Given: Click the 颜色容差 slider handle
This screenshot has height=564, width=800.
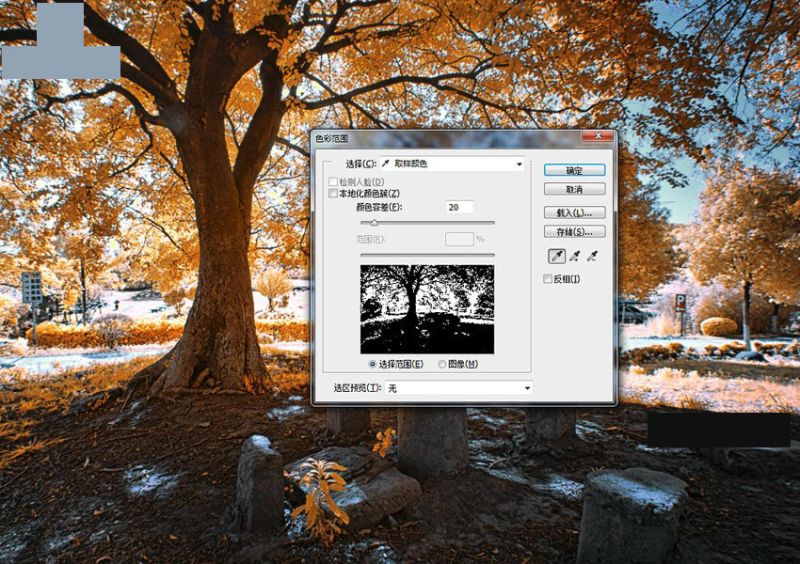Looking at the screenshot, I should (375, 223).
